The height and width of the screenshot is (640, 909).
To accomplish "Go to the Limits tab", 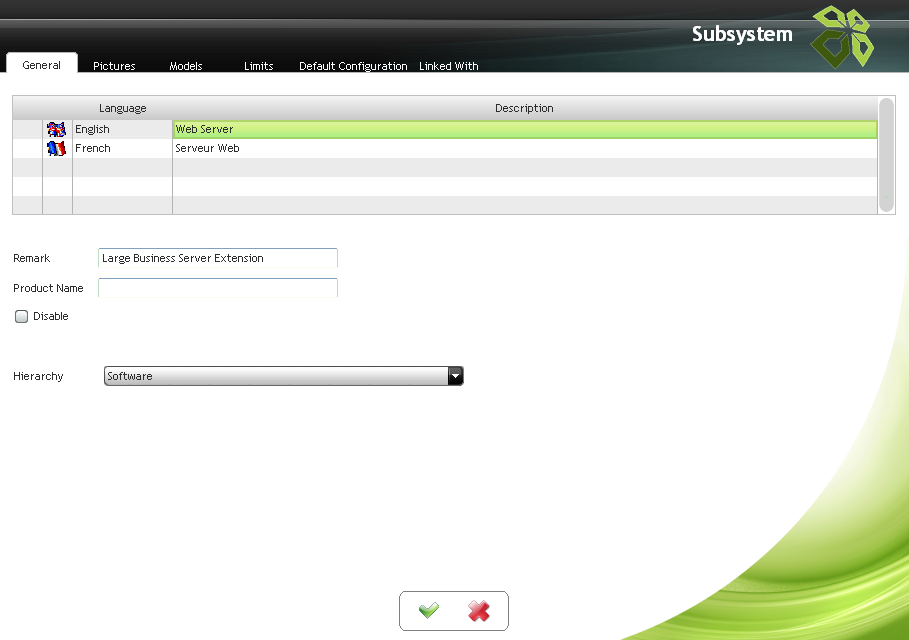I will [258, 66].
